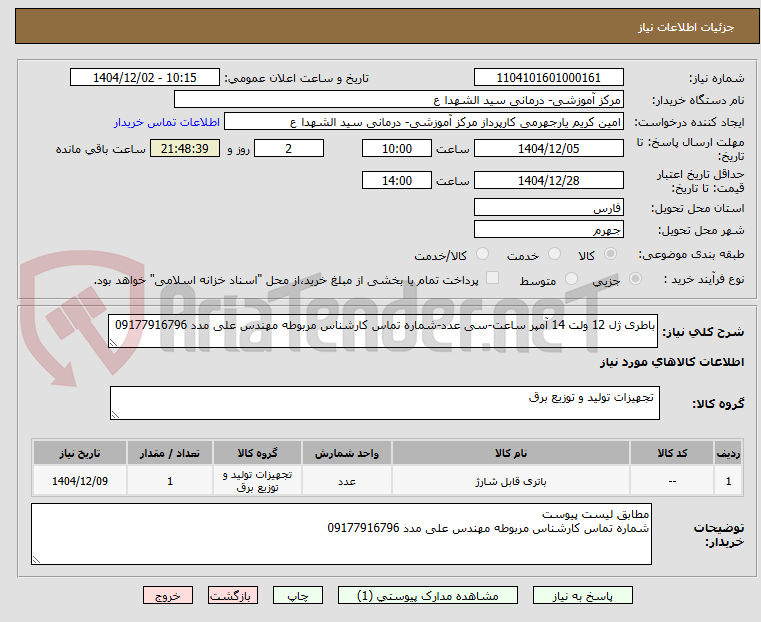
Task: Click the date cell 1404/12/09
Action: tap(80, 481)
